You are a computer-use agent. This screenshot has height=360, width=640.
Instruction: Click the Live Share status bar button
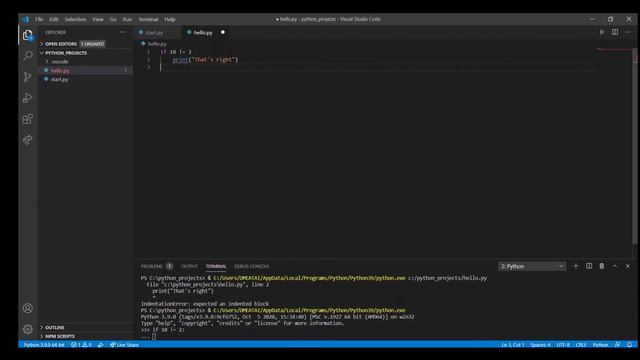coord(124,345)
